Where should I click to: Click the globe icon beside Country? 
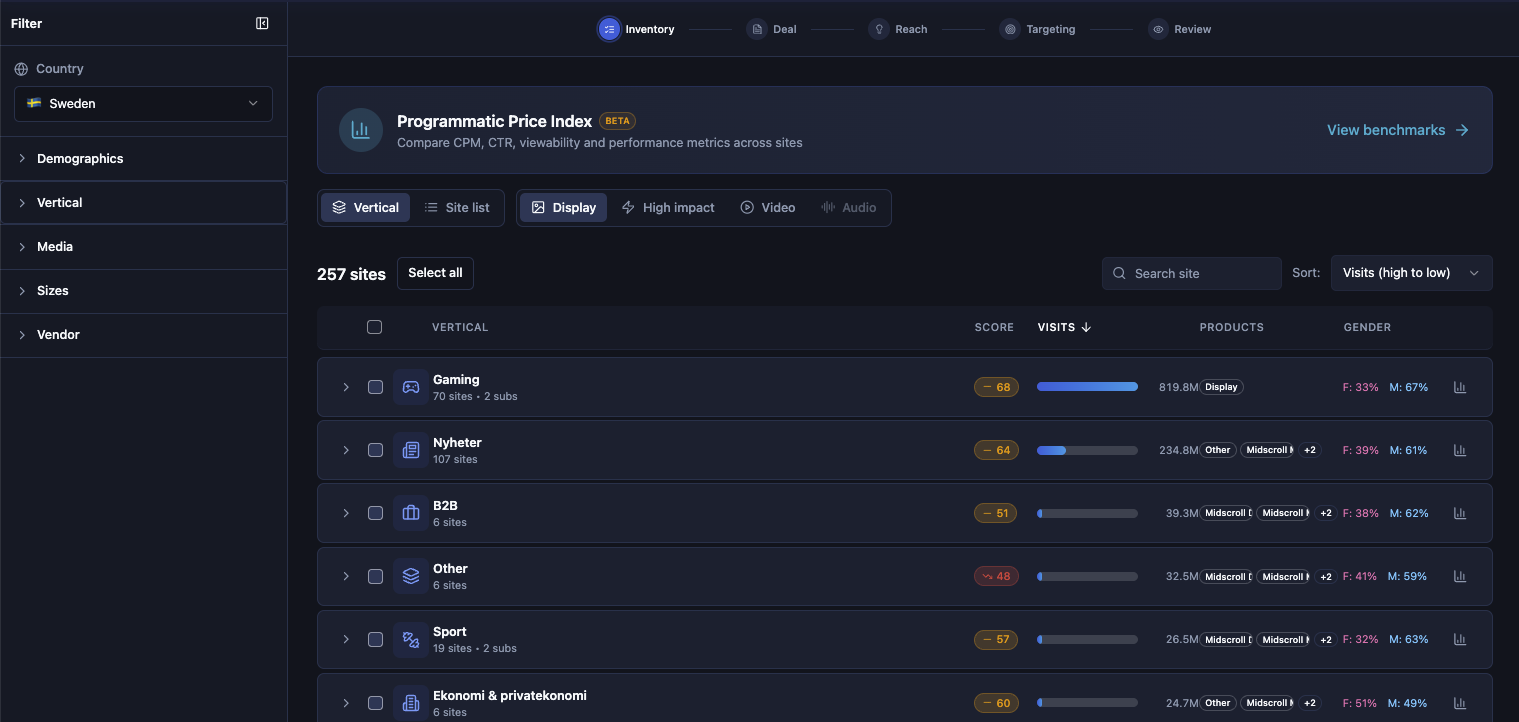(x=21, y=68)
